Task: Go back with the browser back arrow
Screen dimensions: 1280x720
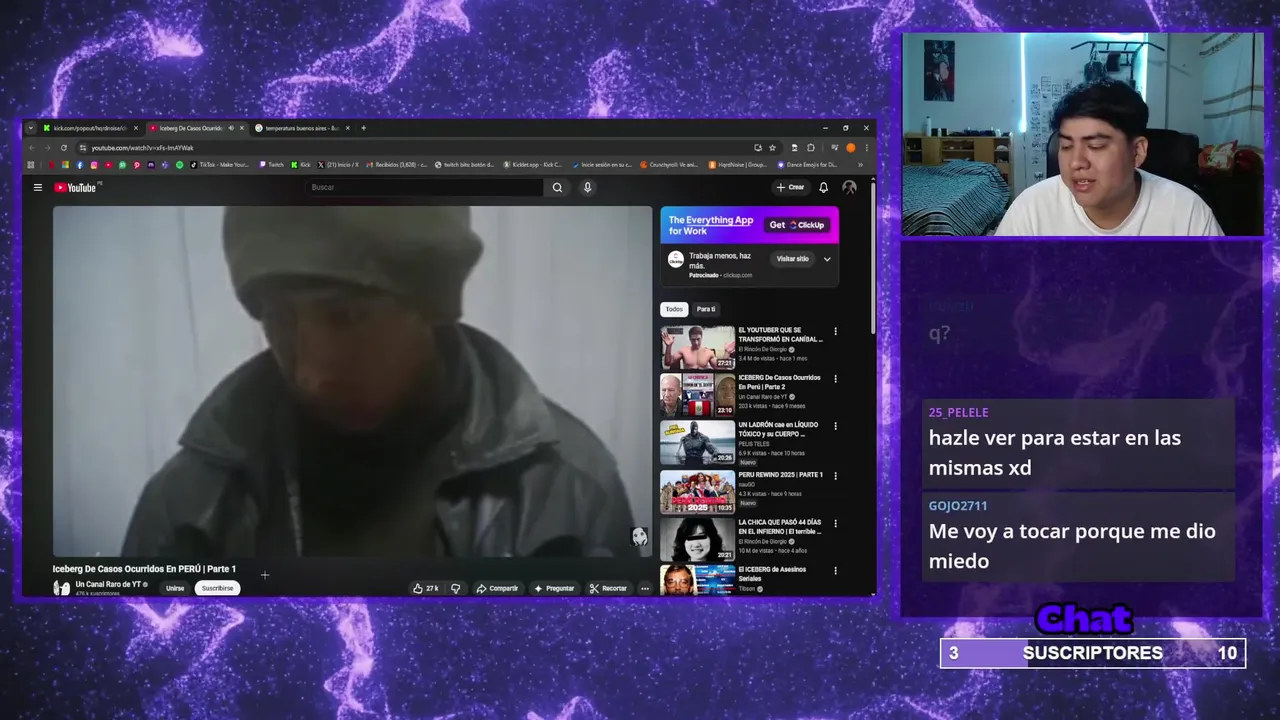Action: [31, 147]
